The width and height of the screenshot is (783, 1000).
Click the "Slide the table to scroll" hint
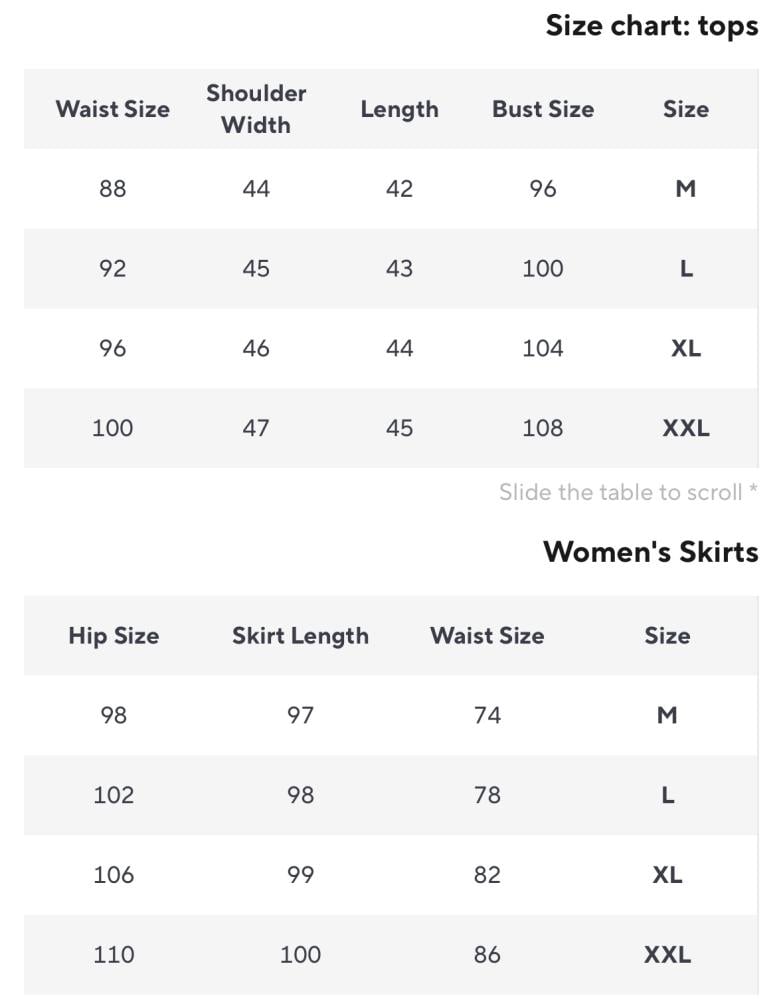628,492
